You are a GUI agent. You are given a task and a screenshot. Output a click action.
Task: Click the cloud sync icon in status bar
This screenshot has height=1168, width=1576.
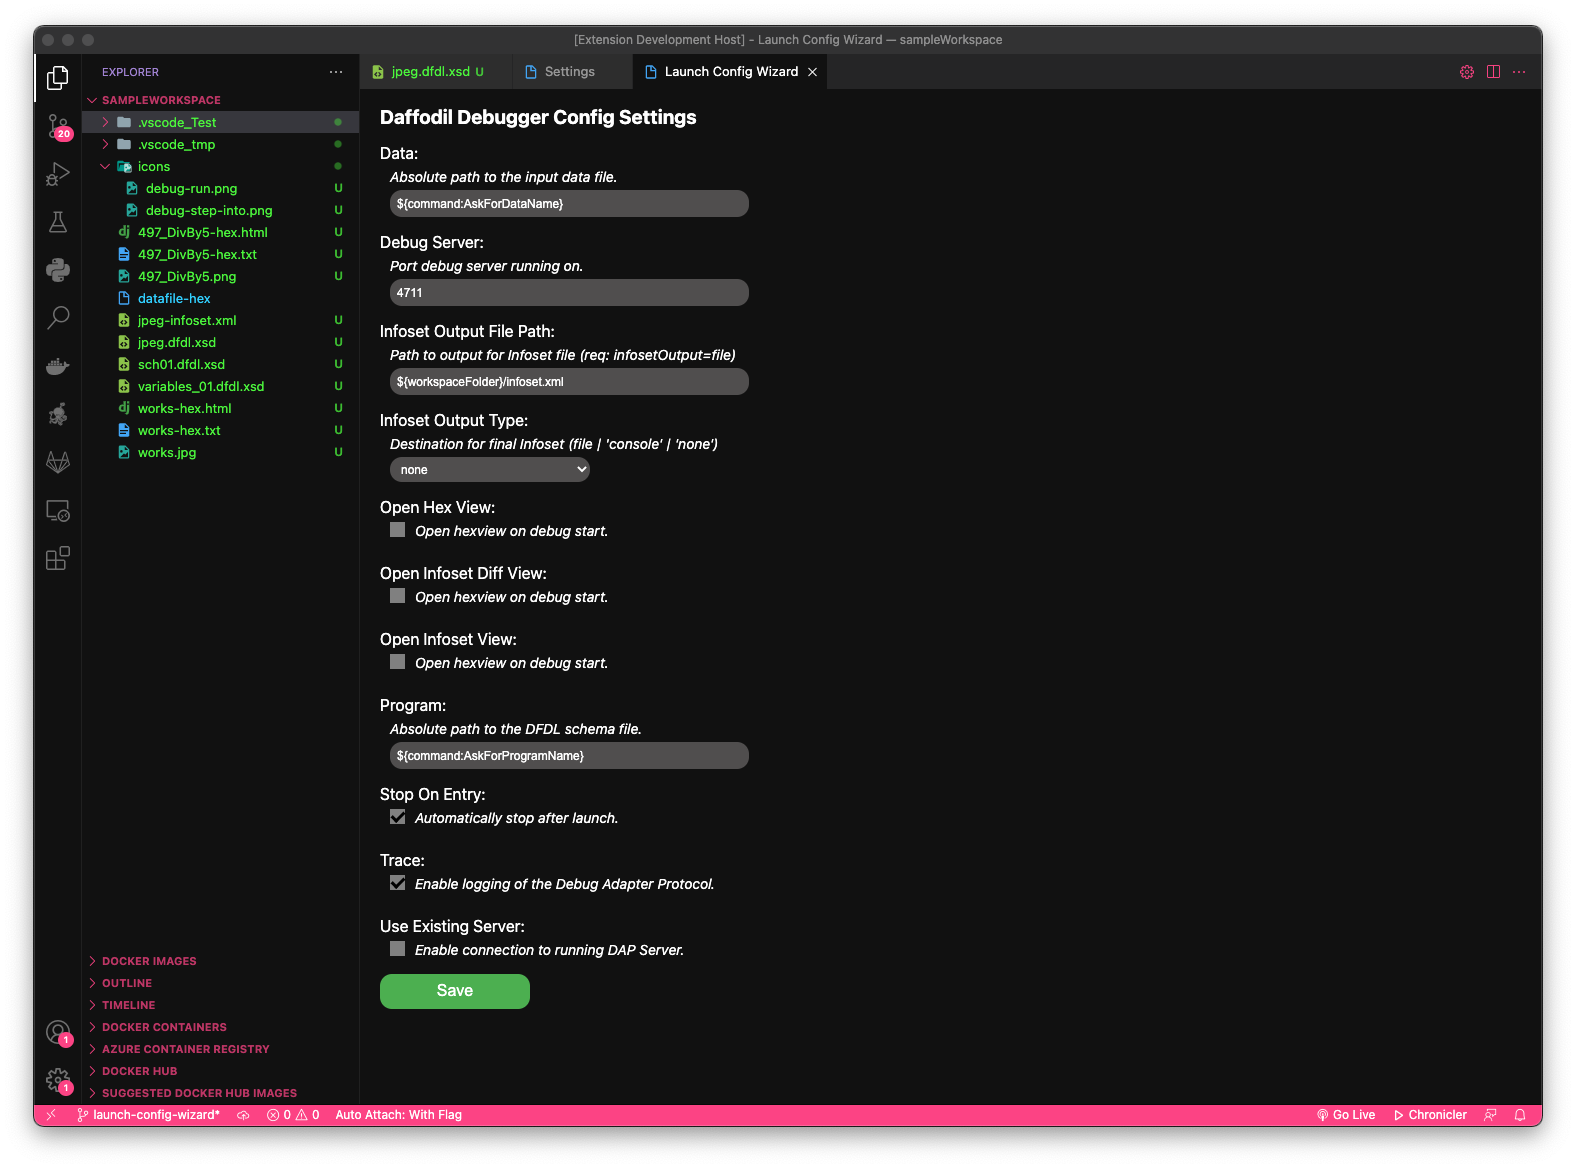pyautogui.click(x=243, y=1115)
